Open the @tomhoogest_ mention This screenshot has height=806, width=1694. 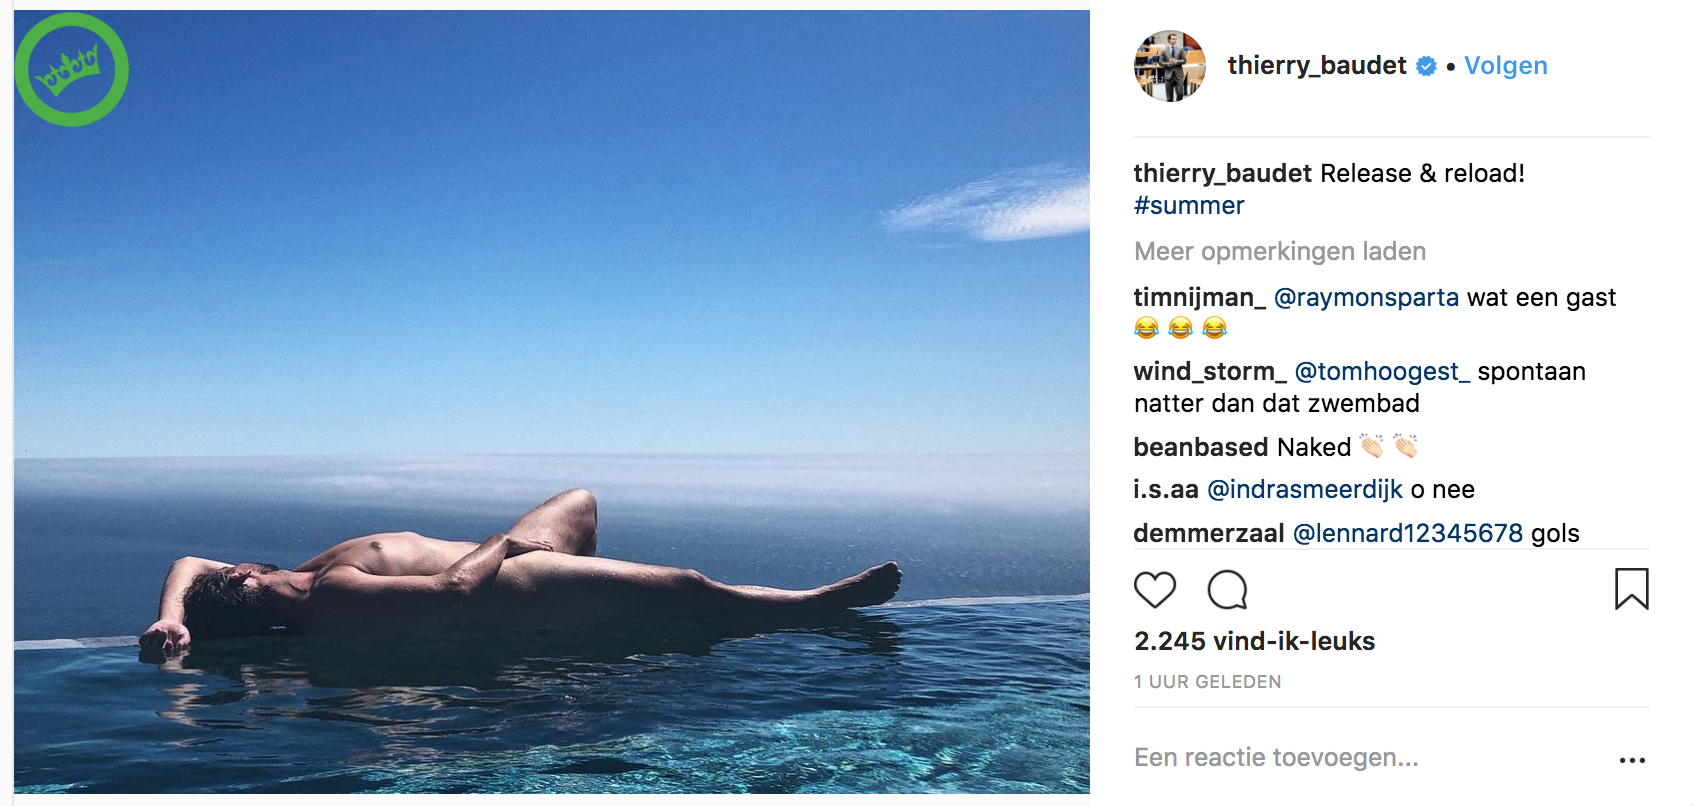click(1382, 372)
